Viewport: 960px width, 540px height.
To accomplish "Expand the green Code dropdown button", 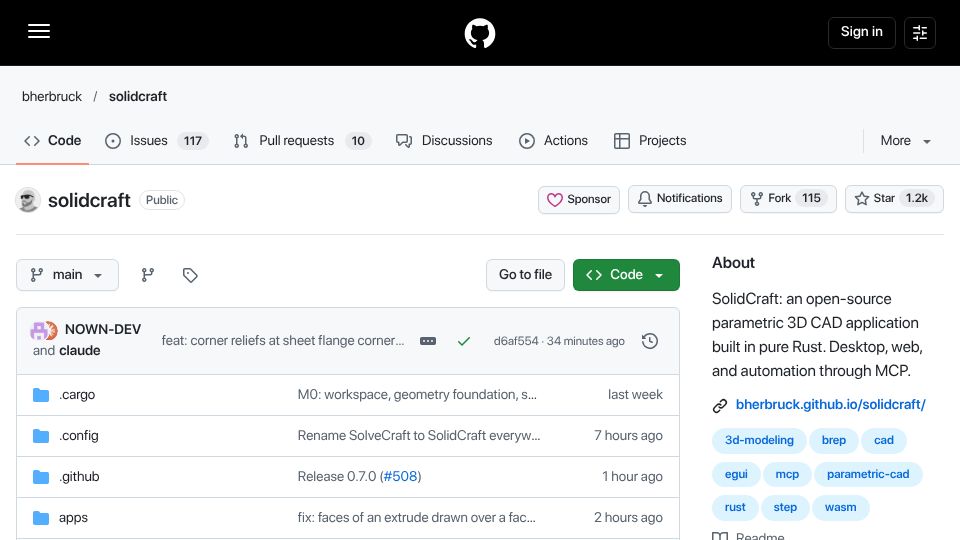I will coord(626,275).
